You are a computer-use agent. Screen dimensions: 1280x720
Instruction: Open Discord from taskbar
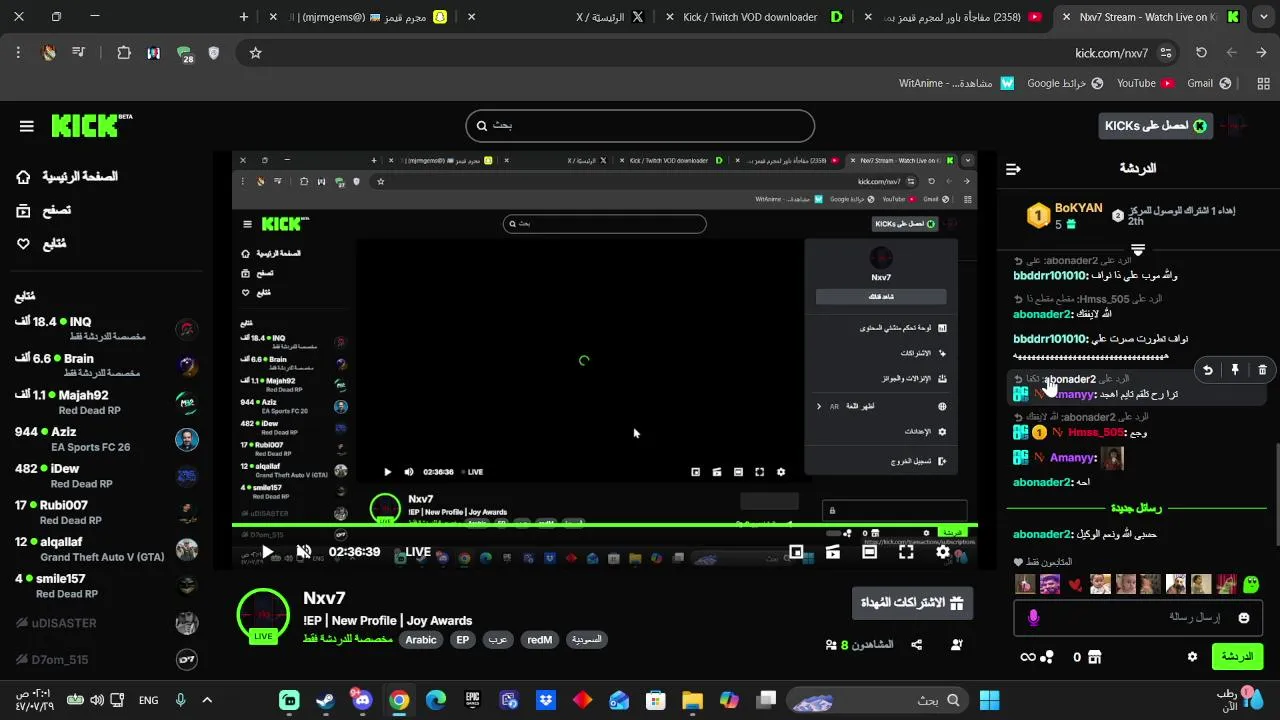click(362, 700)
